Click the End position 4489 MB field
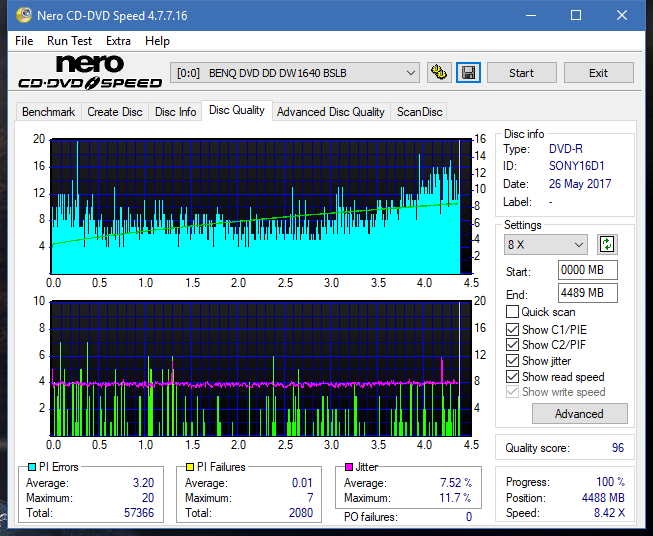This screenshot has height=536, width=653. point(588,293)
